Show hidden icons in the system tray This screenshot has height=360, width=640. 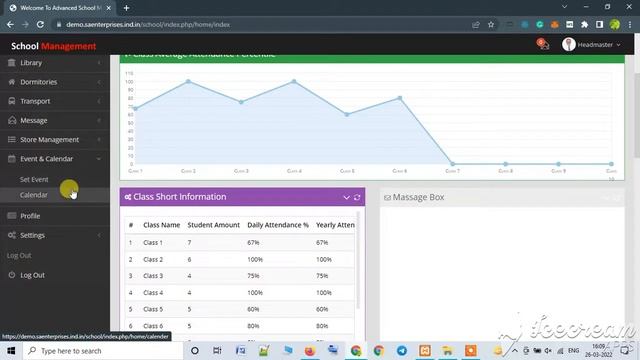click(515, 351)
